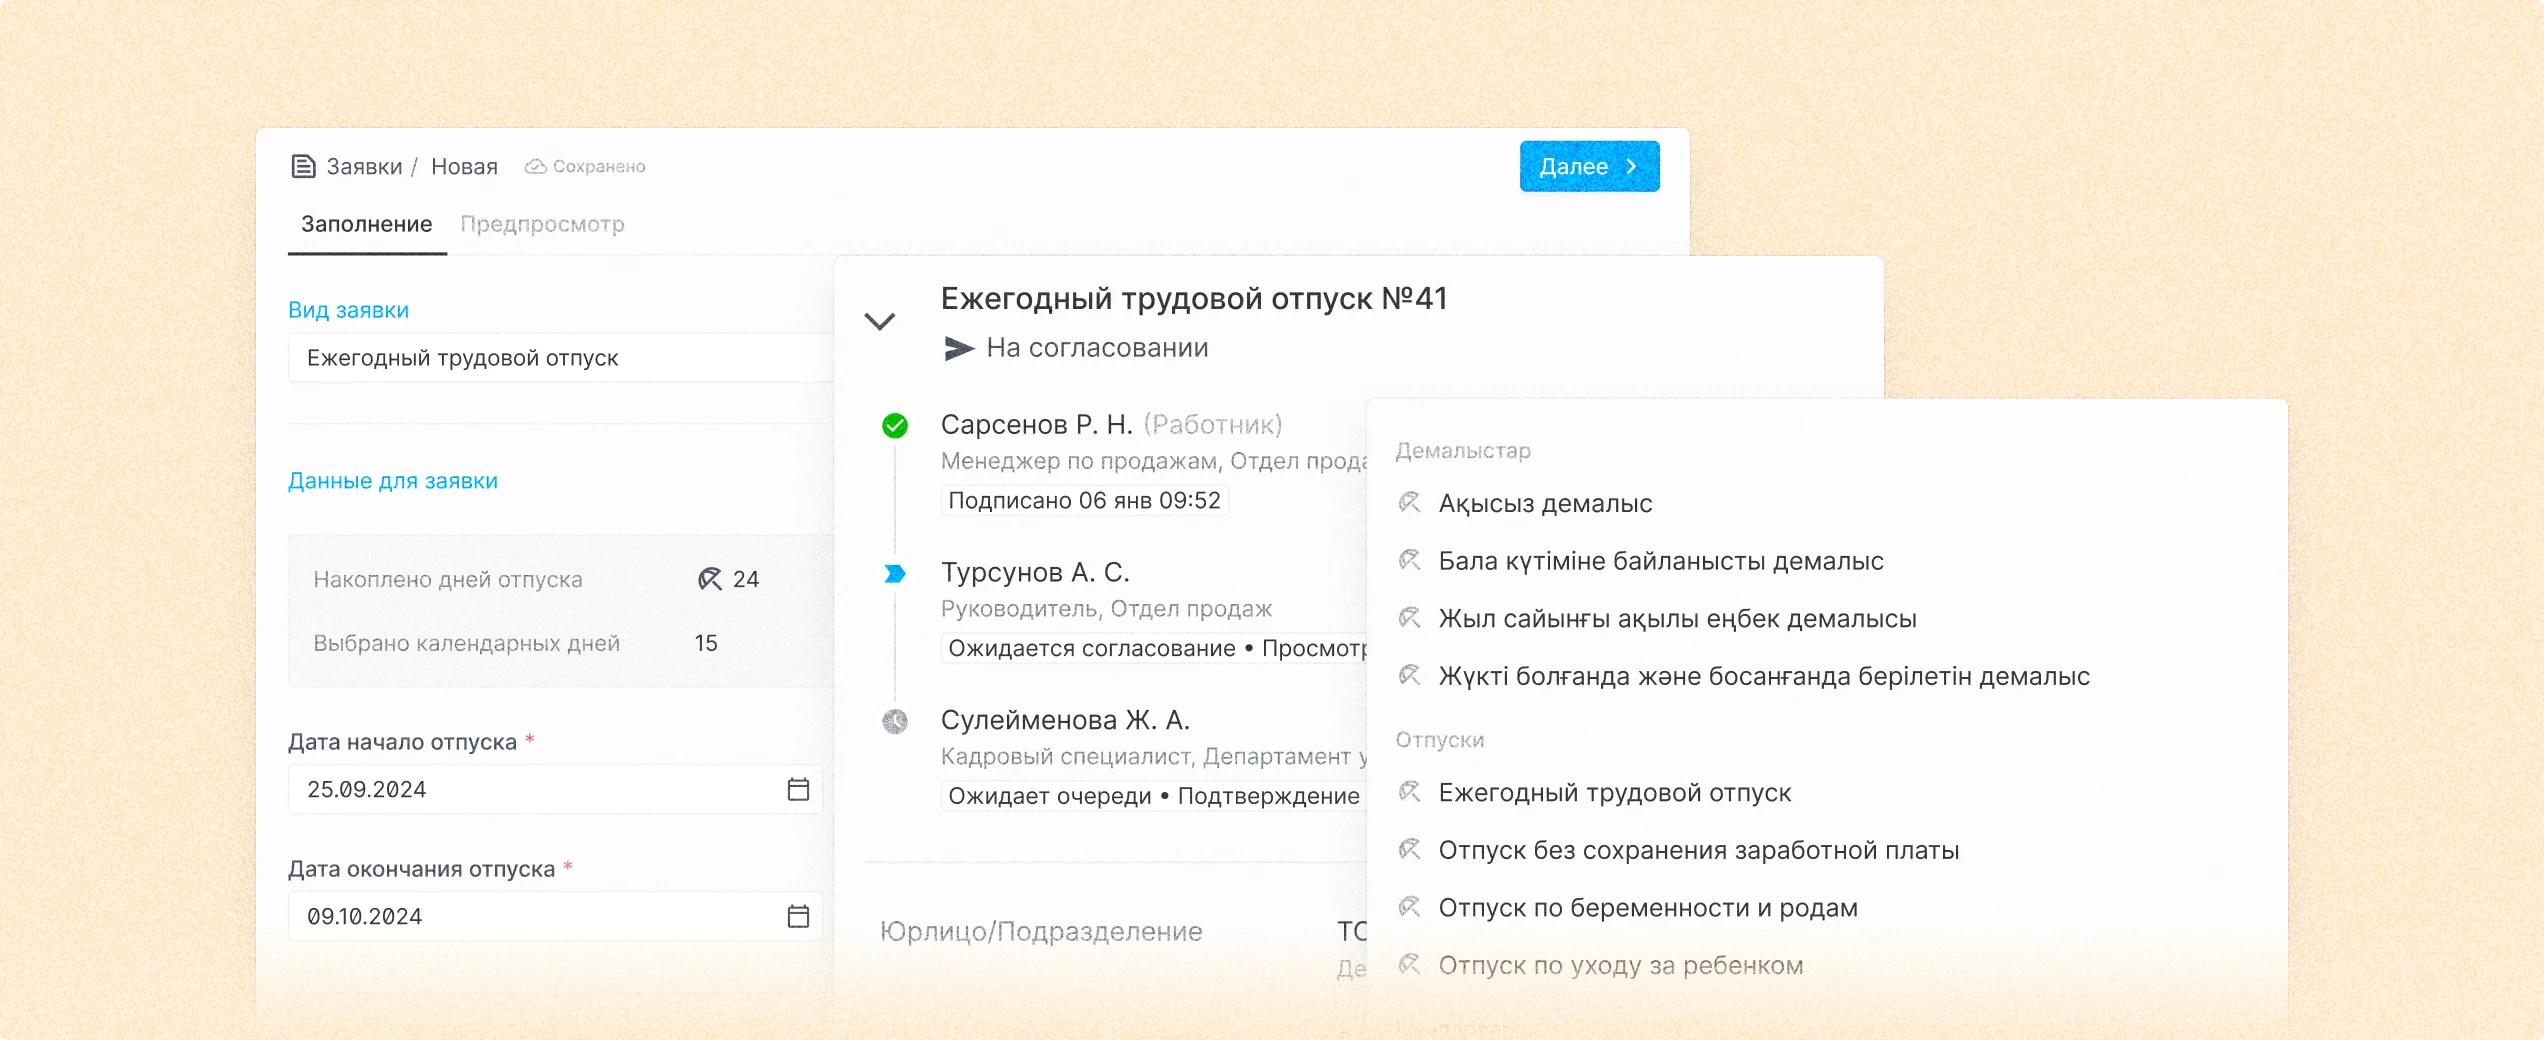Select Ақысыз демалыс from the list
This screenshot has height=1040, width=2544.
[1545, 503]
